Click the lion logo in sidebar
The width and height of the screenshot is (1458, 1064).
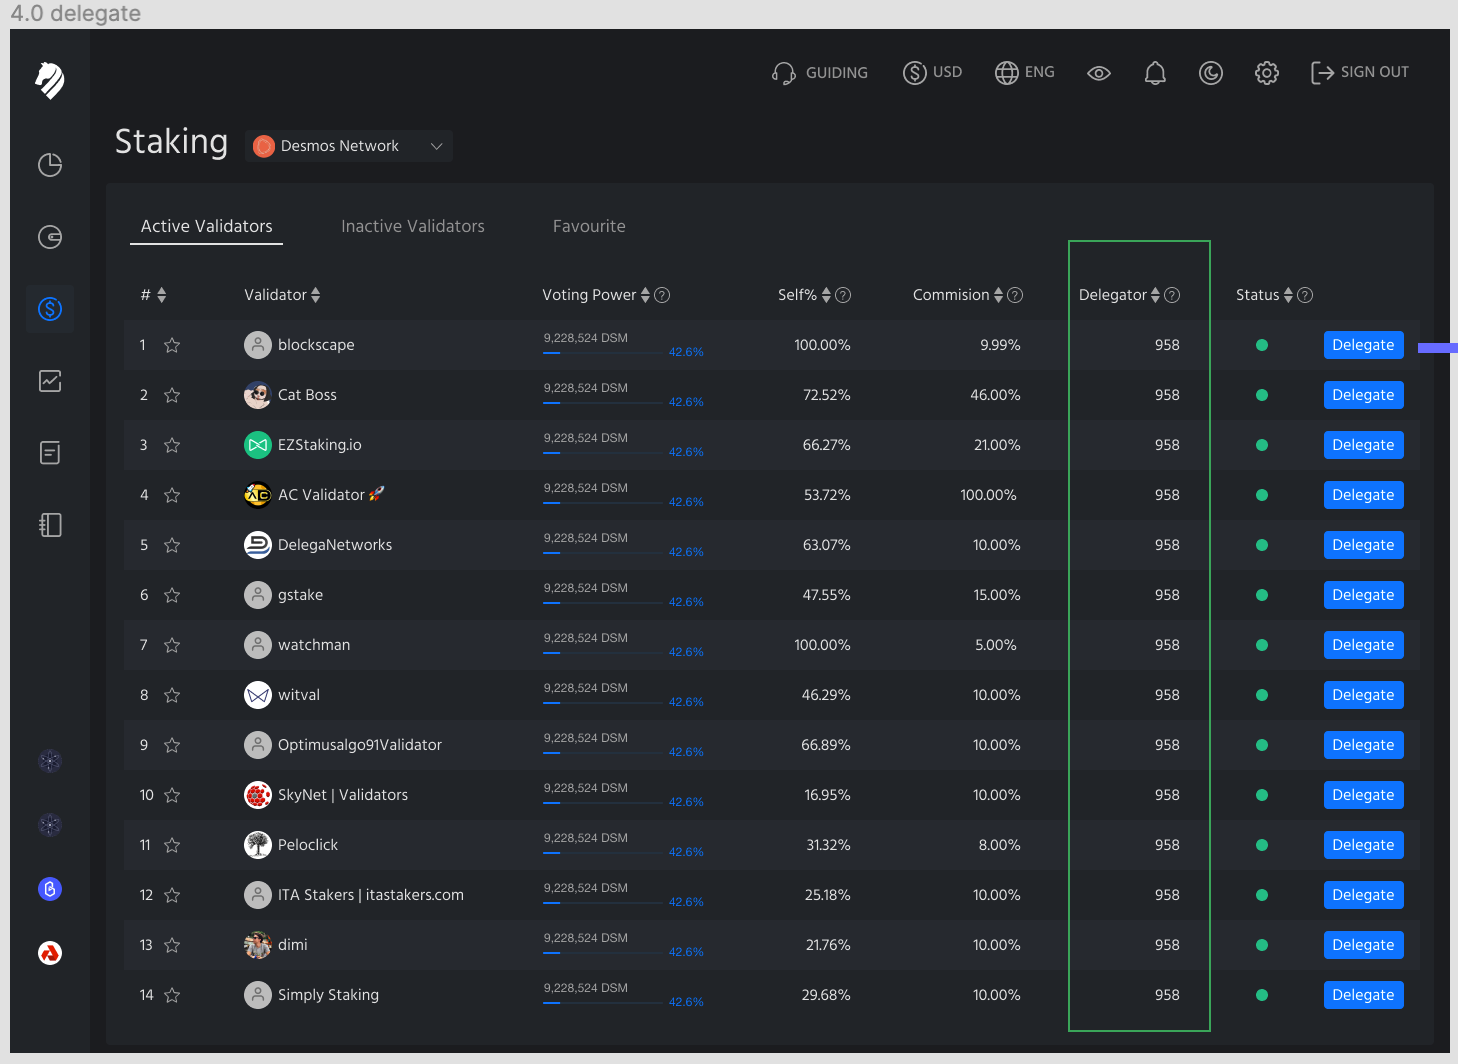click(50, 80)
